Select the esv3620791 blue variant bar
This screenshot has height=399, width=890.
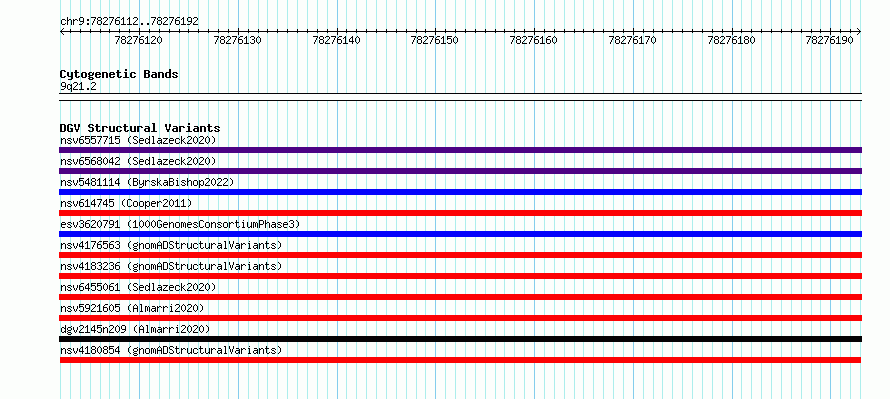[460, 234]
